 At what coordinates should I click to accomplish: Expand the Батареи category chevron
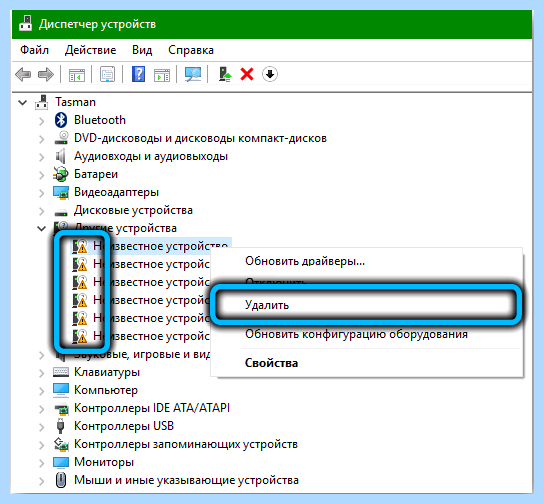tap(42, 175)
